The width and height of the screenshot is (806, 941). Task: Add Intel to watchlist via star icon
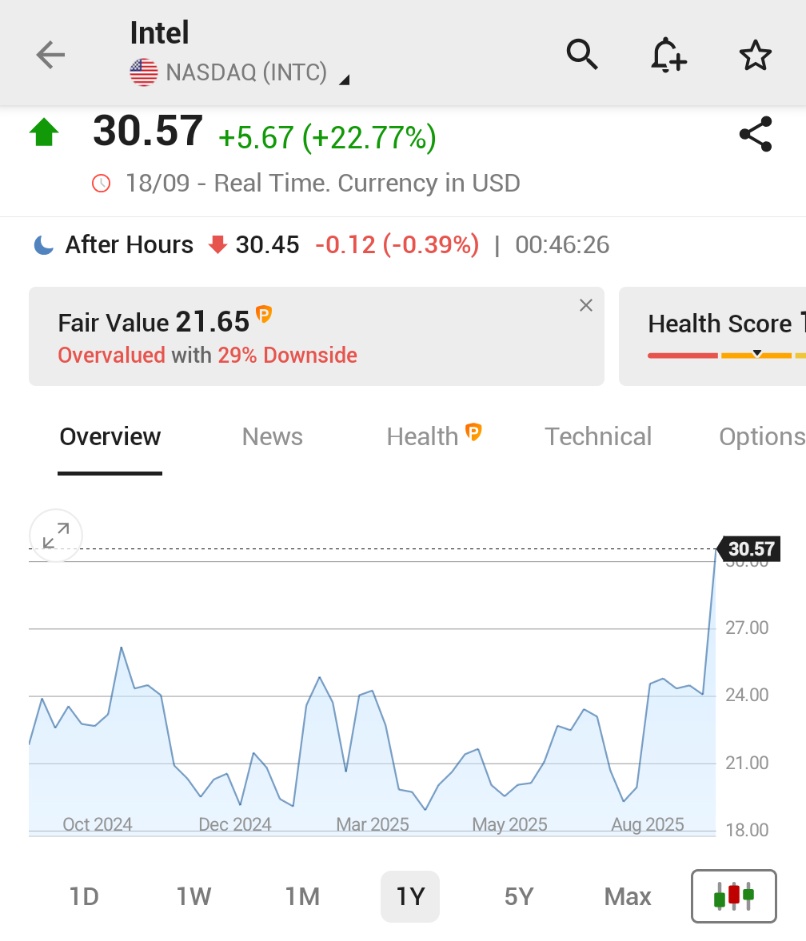[755, 55]
